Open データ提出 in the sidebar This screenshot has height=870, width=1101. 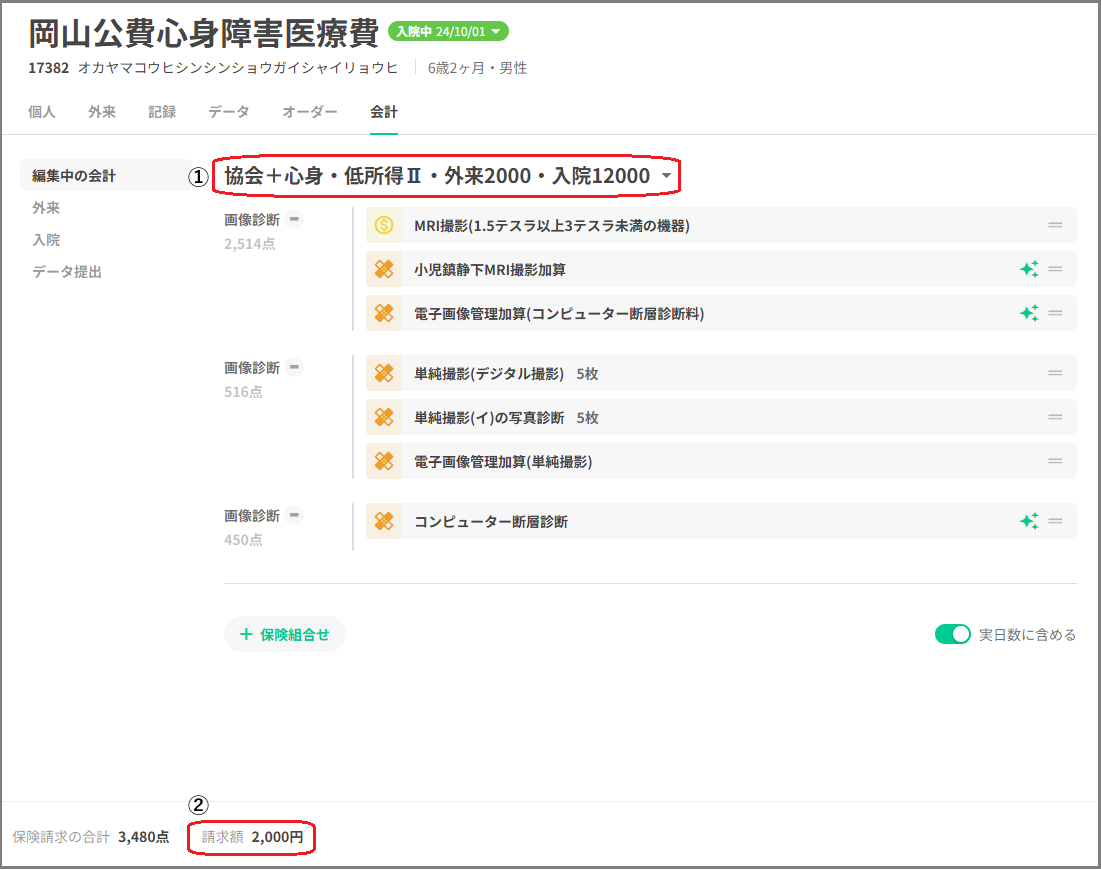click(67, 272)
